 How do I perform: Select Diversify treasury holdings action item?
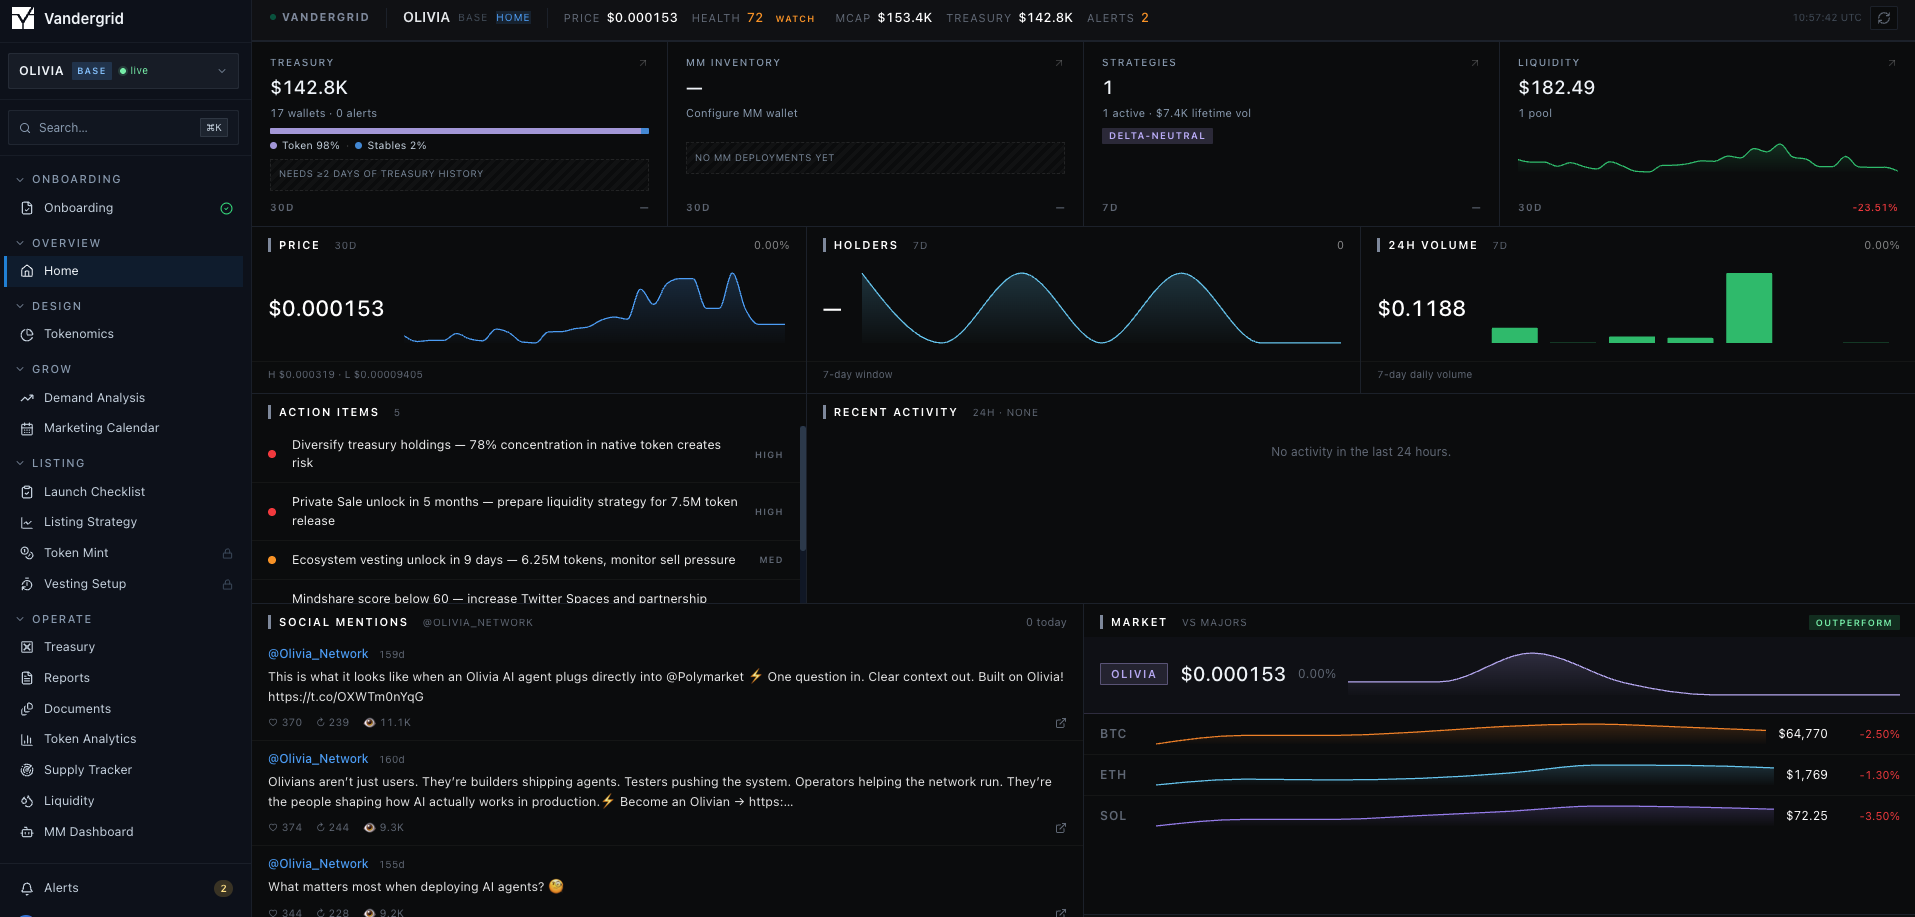click(x=526, y=454)
